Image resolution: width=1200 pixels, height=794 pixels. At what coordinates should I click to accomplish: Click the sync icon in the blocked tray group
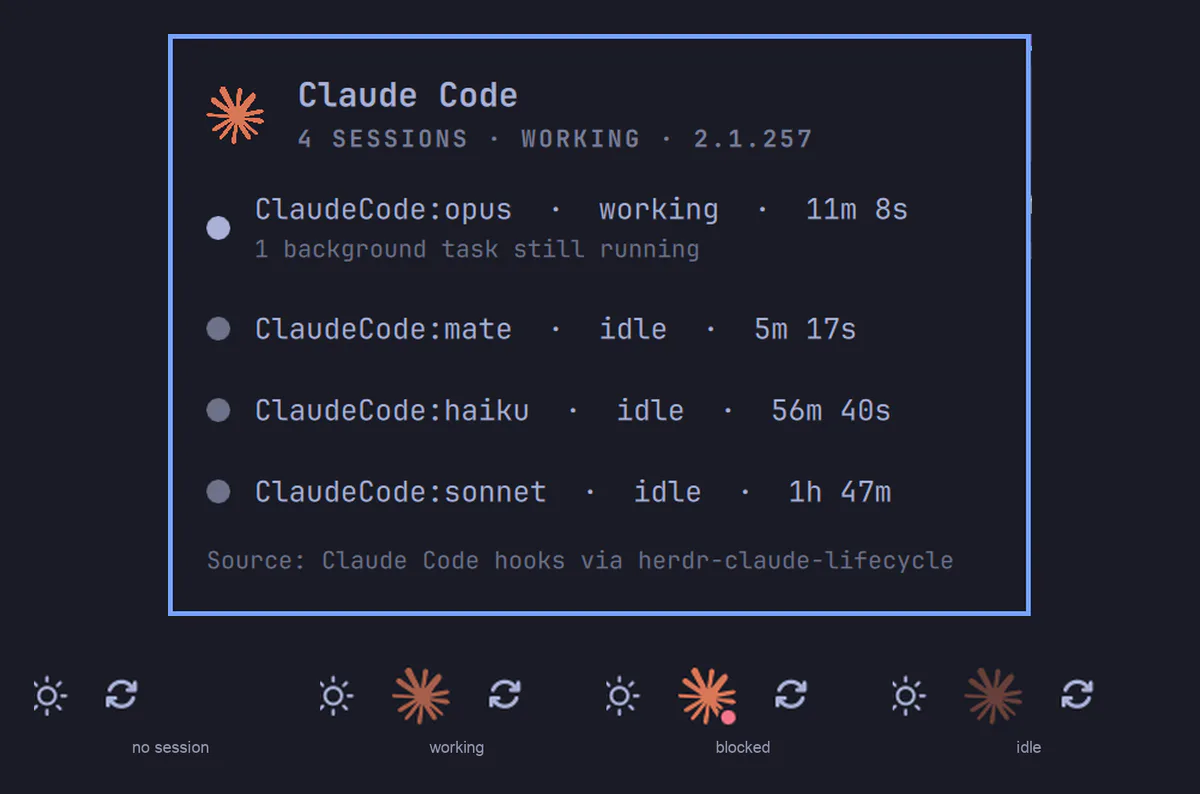(x=791, y=694)
